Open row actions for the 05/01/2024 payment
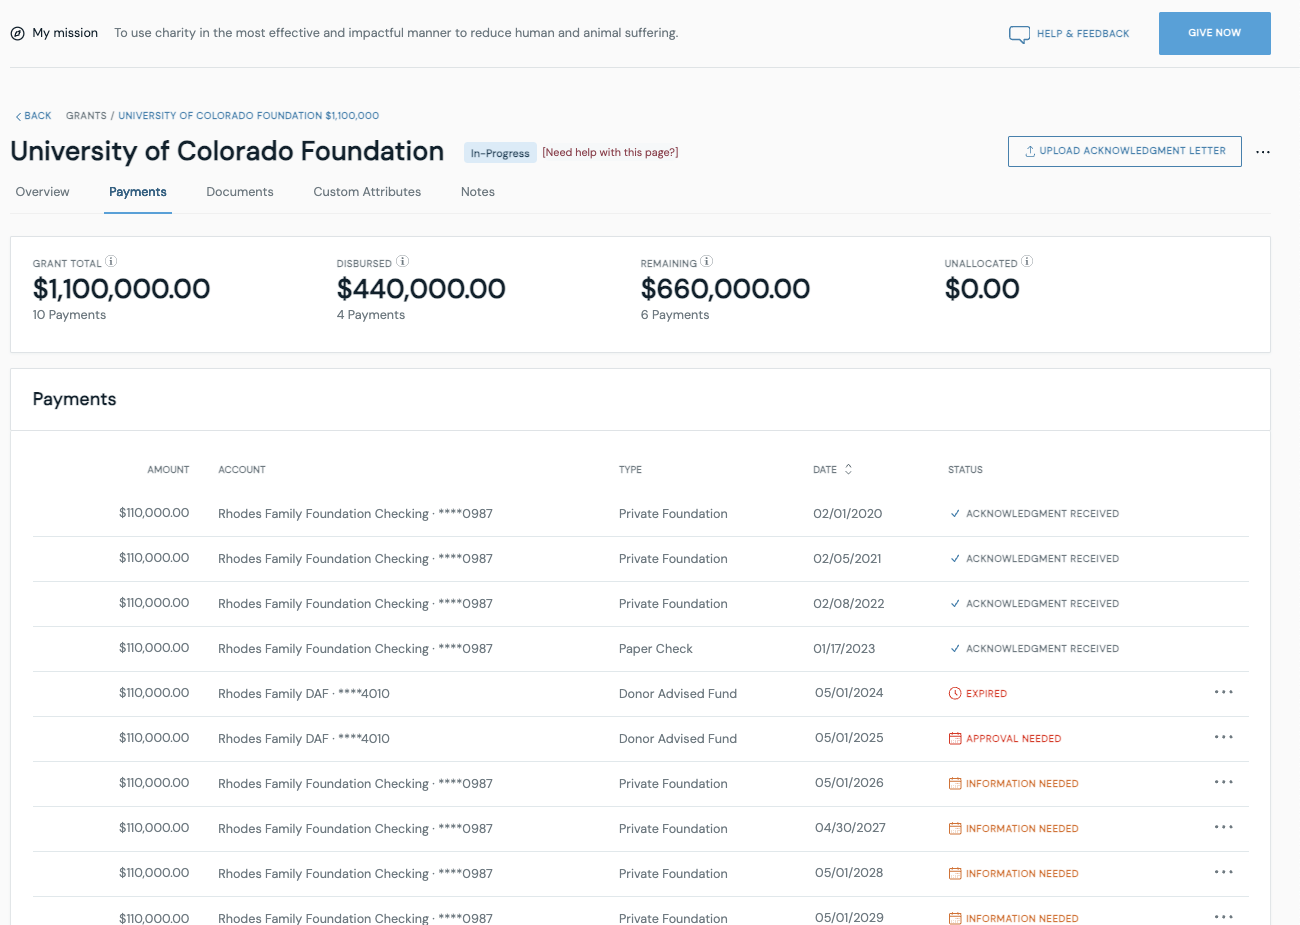Image resolution: width=1300 pixels, height=925 pixels. click(1224, 692)
